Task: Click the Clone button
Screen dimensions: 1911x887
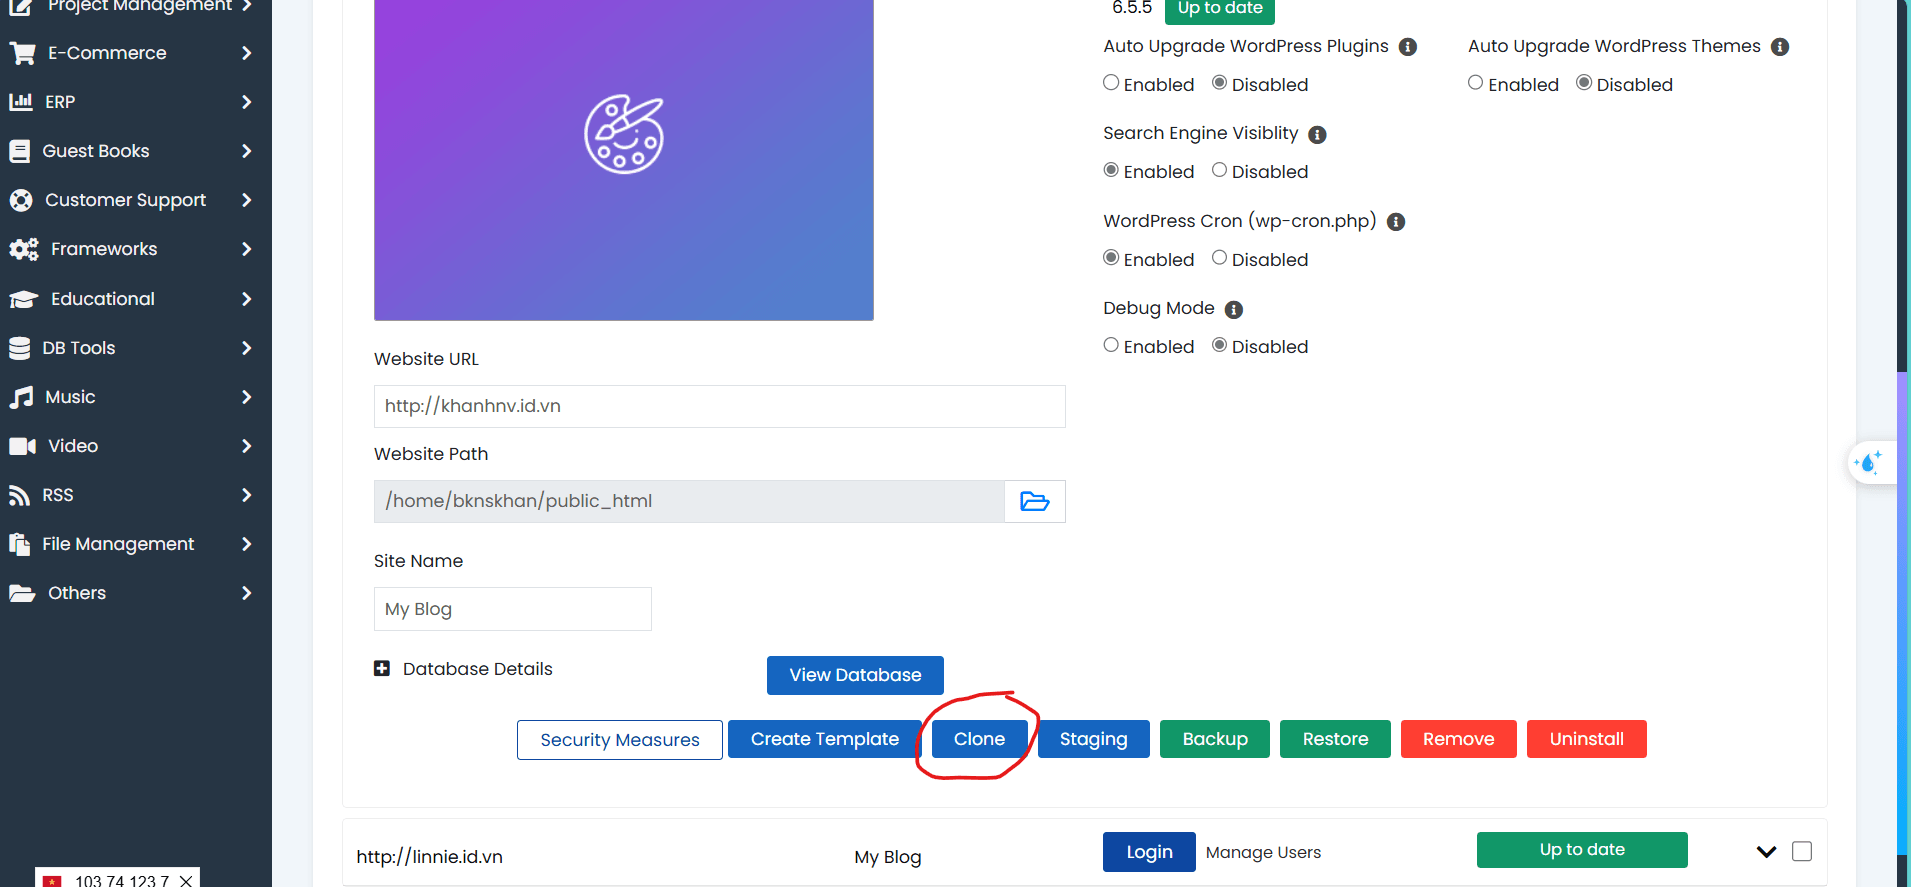Action: pyautogui.click(x=979, y=739)
